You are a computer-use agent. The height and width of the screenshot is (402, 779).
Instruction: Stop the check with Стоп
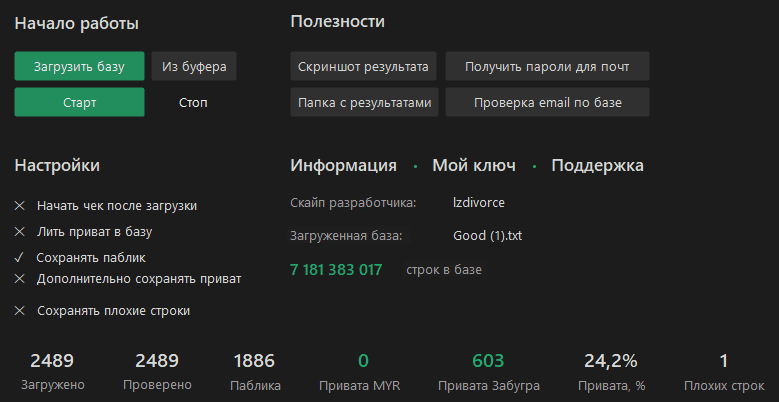(x=193, y=102)
